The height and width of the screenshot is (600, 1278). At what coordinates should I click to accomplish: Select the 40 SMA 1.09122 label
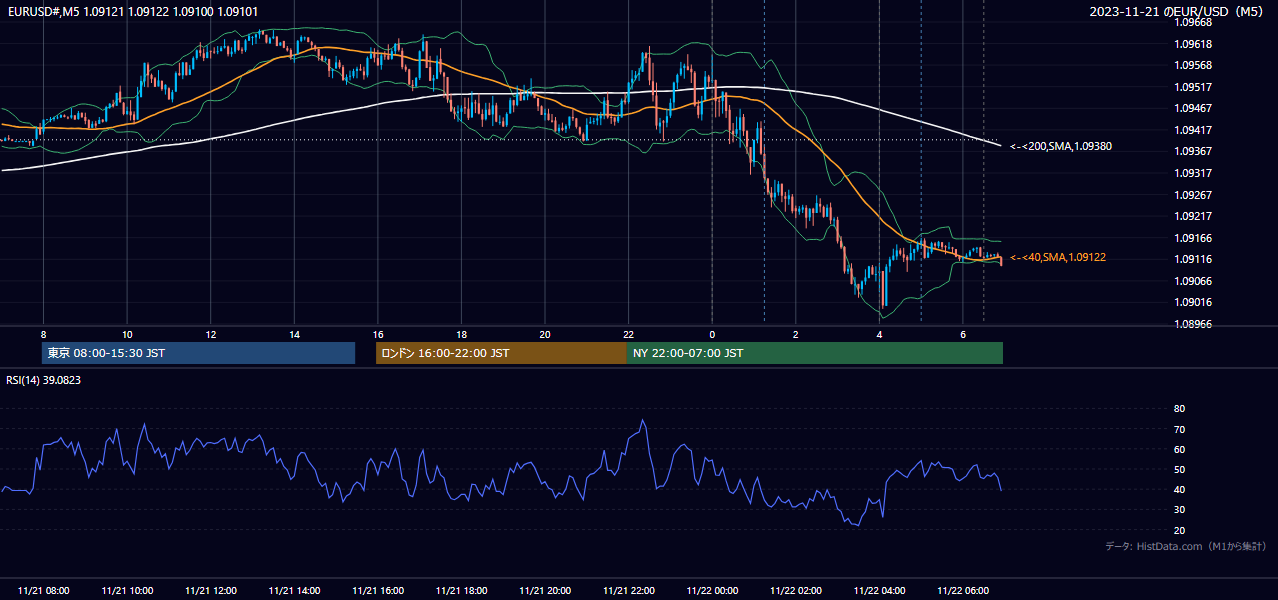(x=1058, y=257)
